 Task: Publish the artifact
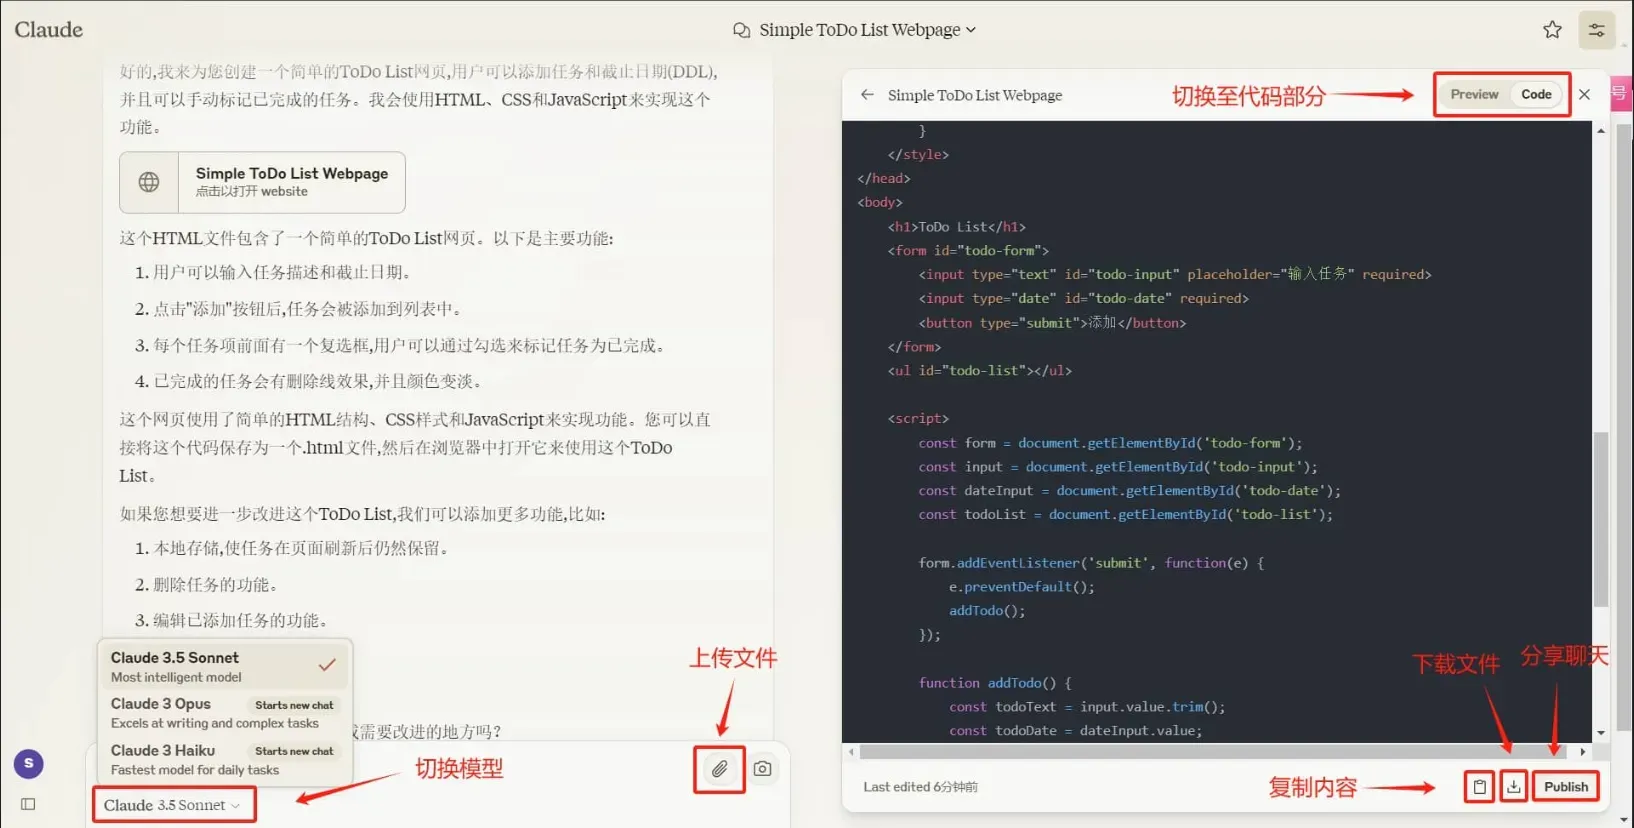tap(1565, 787)
